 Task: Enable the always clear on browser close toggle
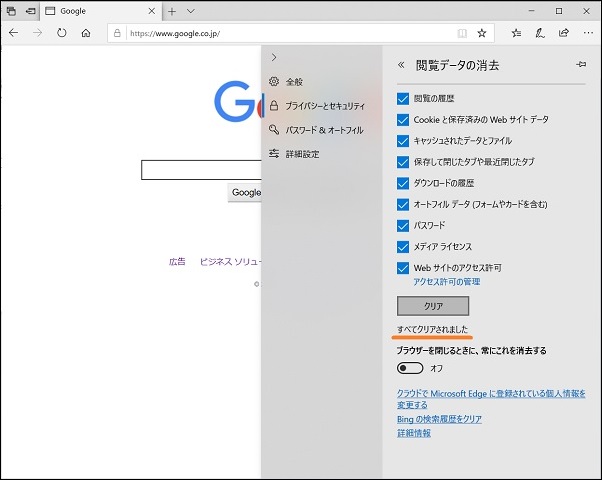click(410, 368)
